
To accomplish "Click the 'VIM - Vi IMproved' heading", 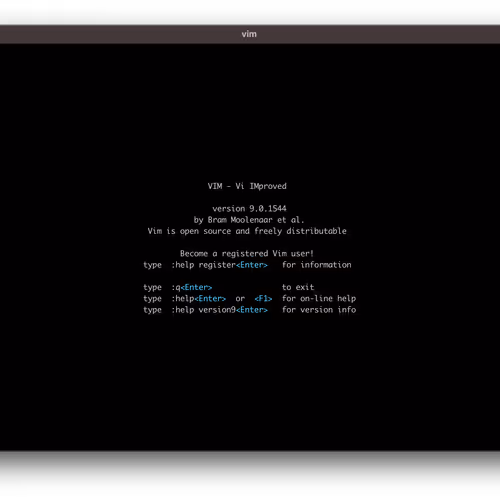I will pos(247,186).
